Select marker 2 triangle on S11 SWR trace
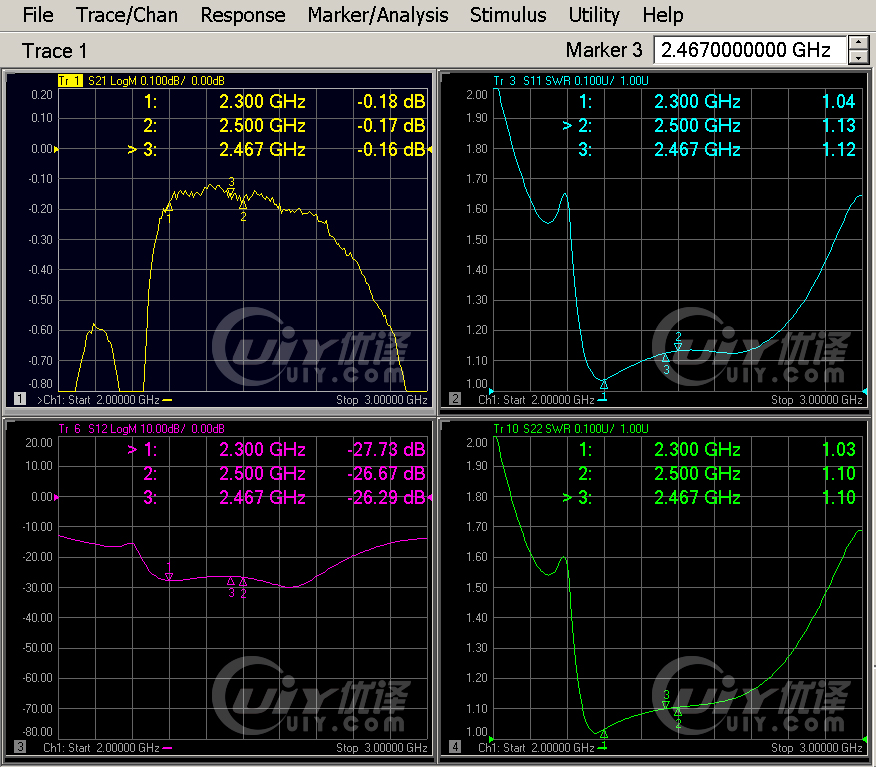Viewport: 876px width, 768px height. (678, 347)
